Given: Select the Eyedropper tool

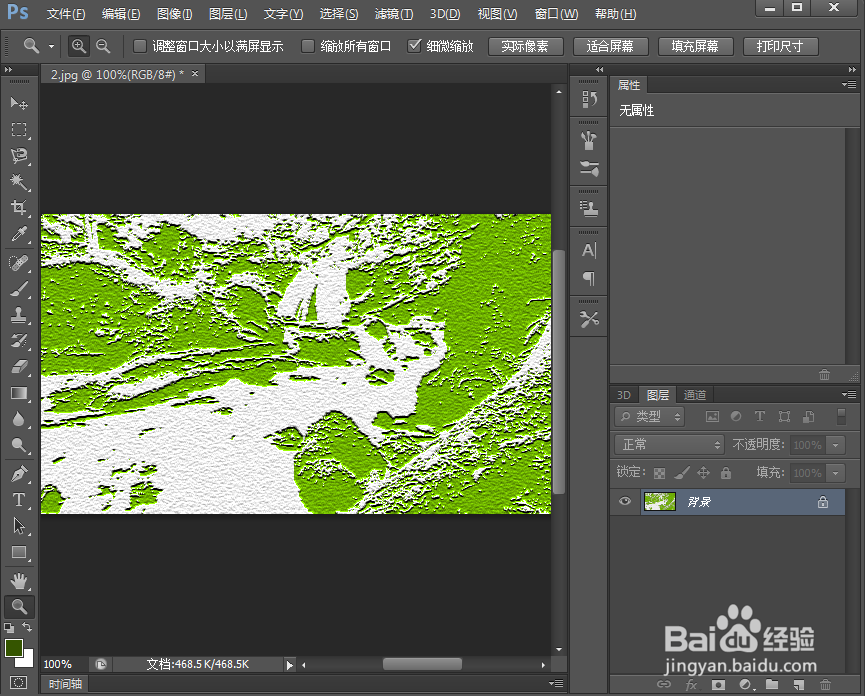Looking at the screenshot, I should click(19, 234).
